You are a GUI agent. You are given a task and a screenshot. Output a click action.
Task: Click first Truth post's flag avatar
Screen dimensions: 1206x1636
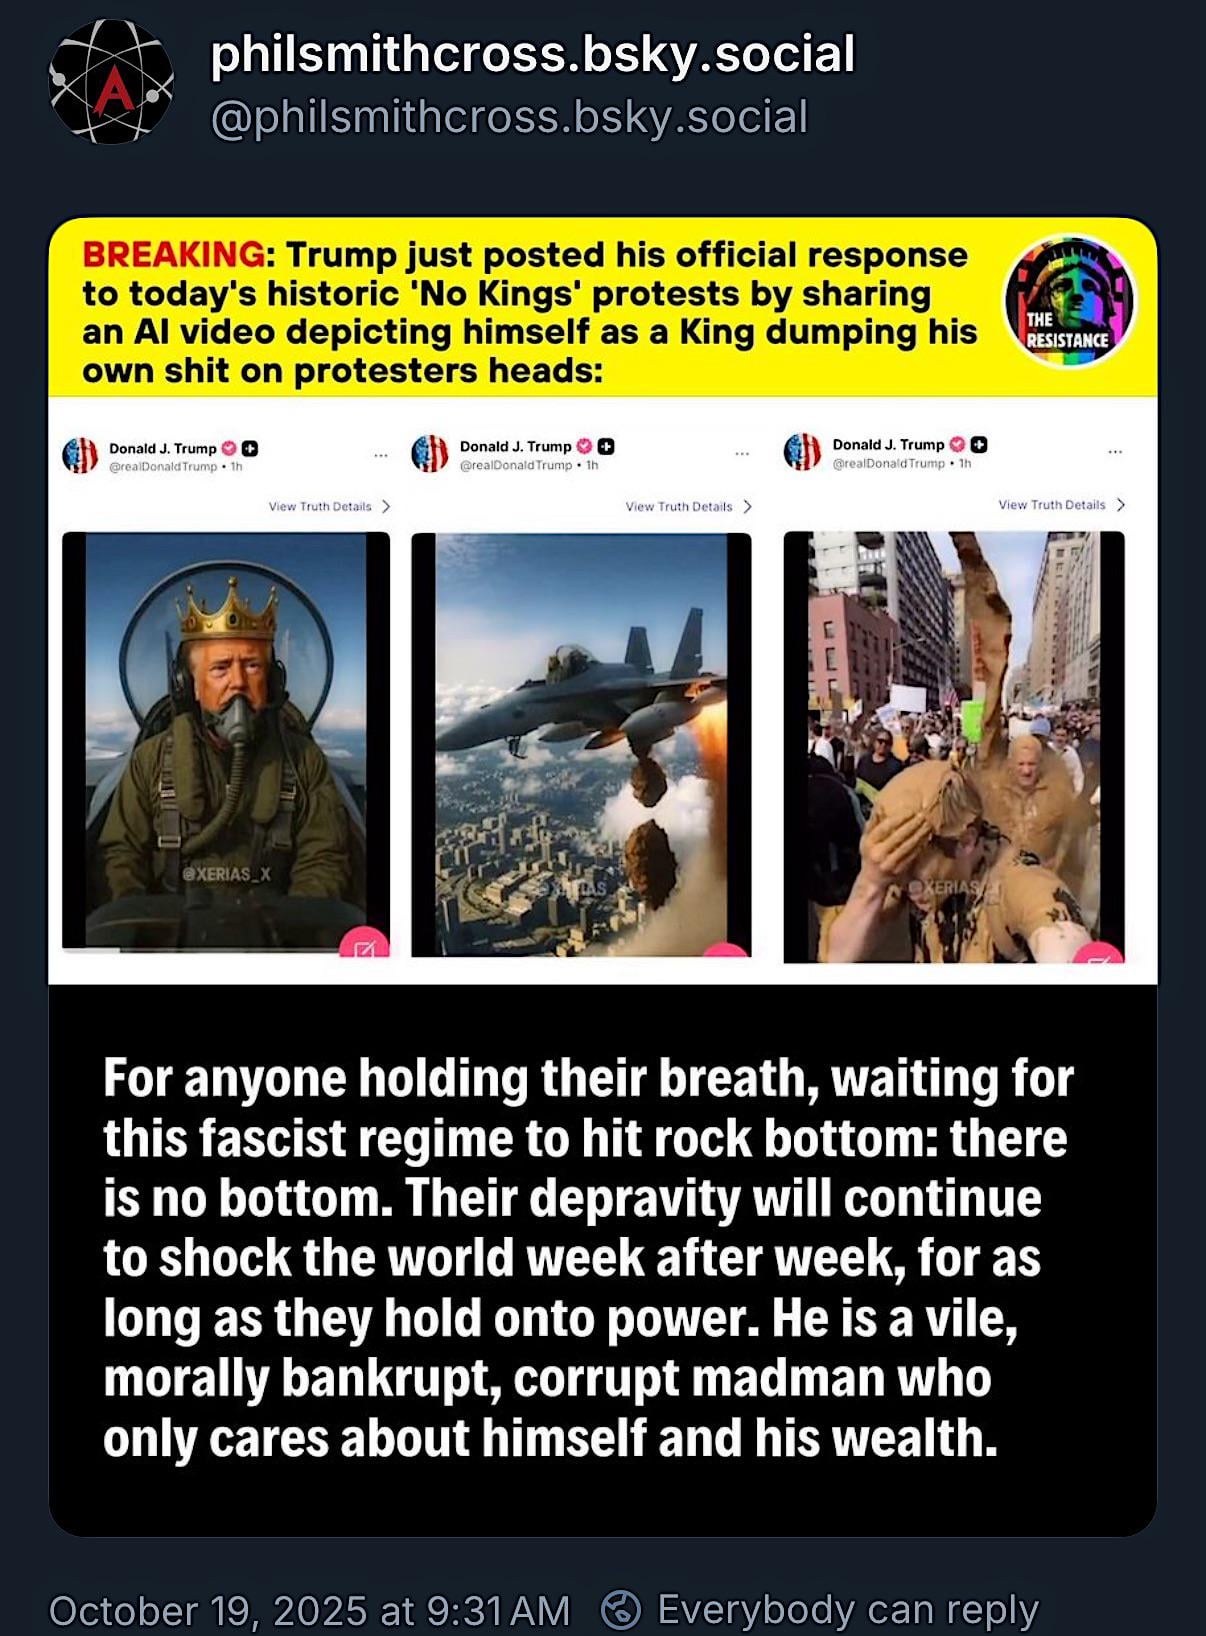(x=80, y=455)
